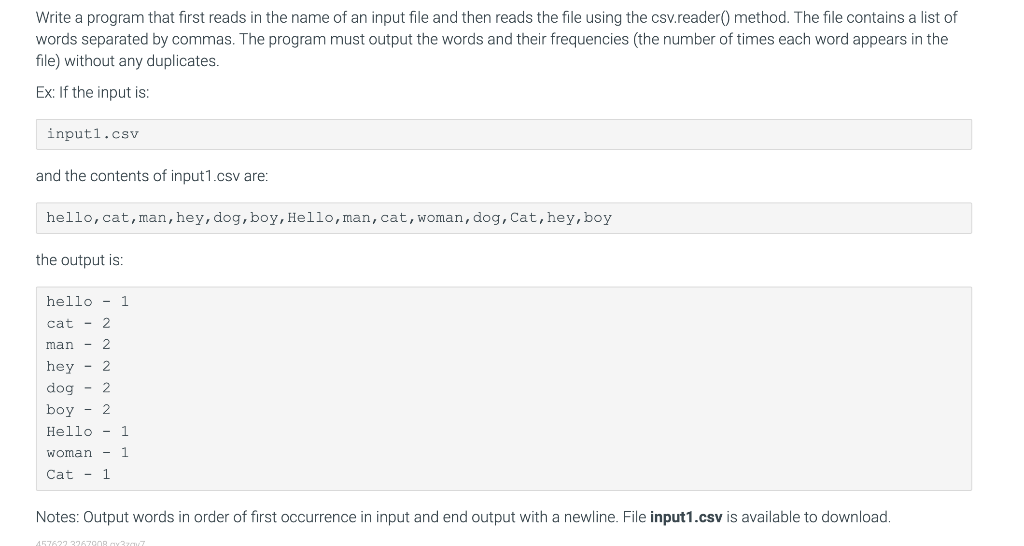Select the "woman - 1" output line
This screenshot has width=1024, height=546.
tap(88, 453)
